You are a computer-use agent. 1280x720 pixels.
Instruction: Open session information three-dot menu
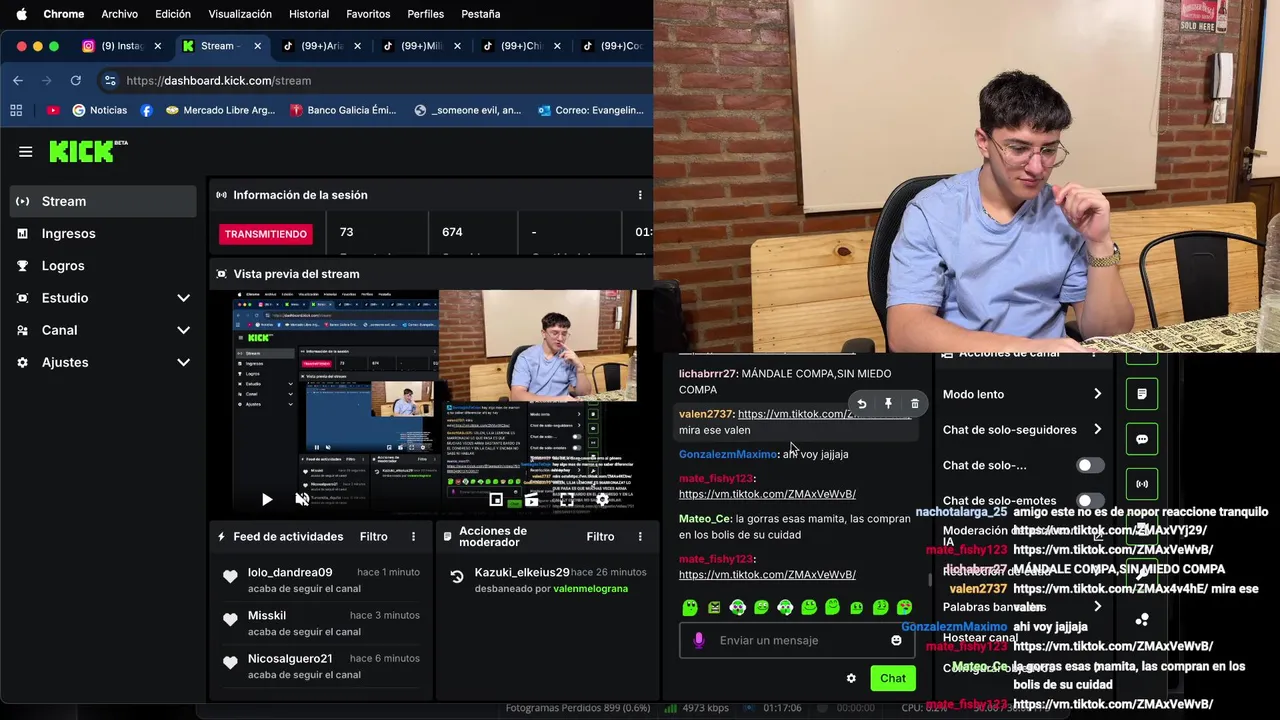pyautogui.click(x=640, y=195)
